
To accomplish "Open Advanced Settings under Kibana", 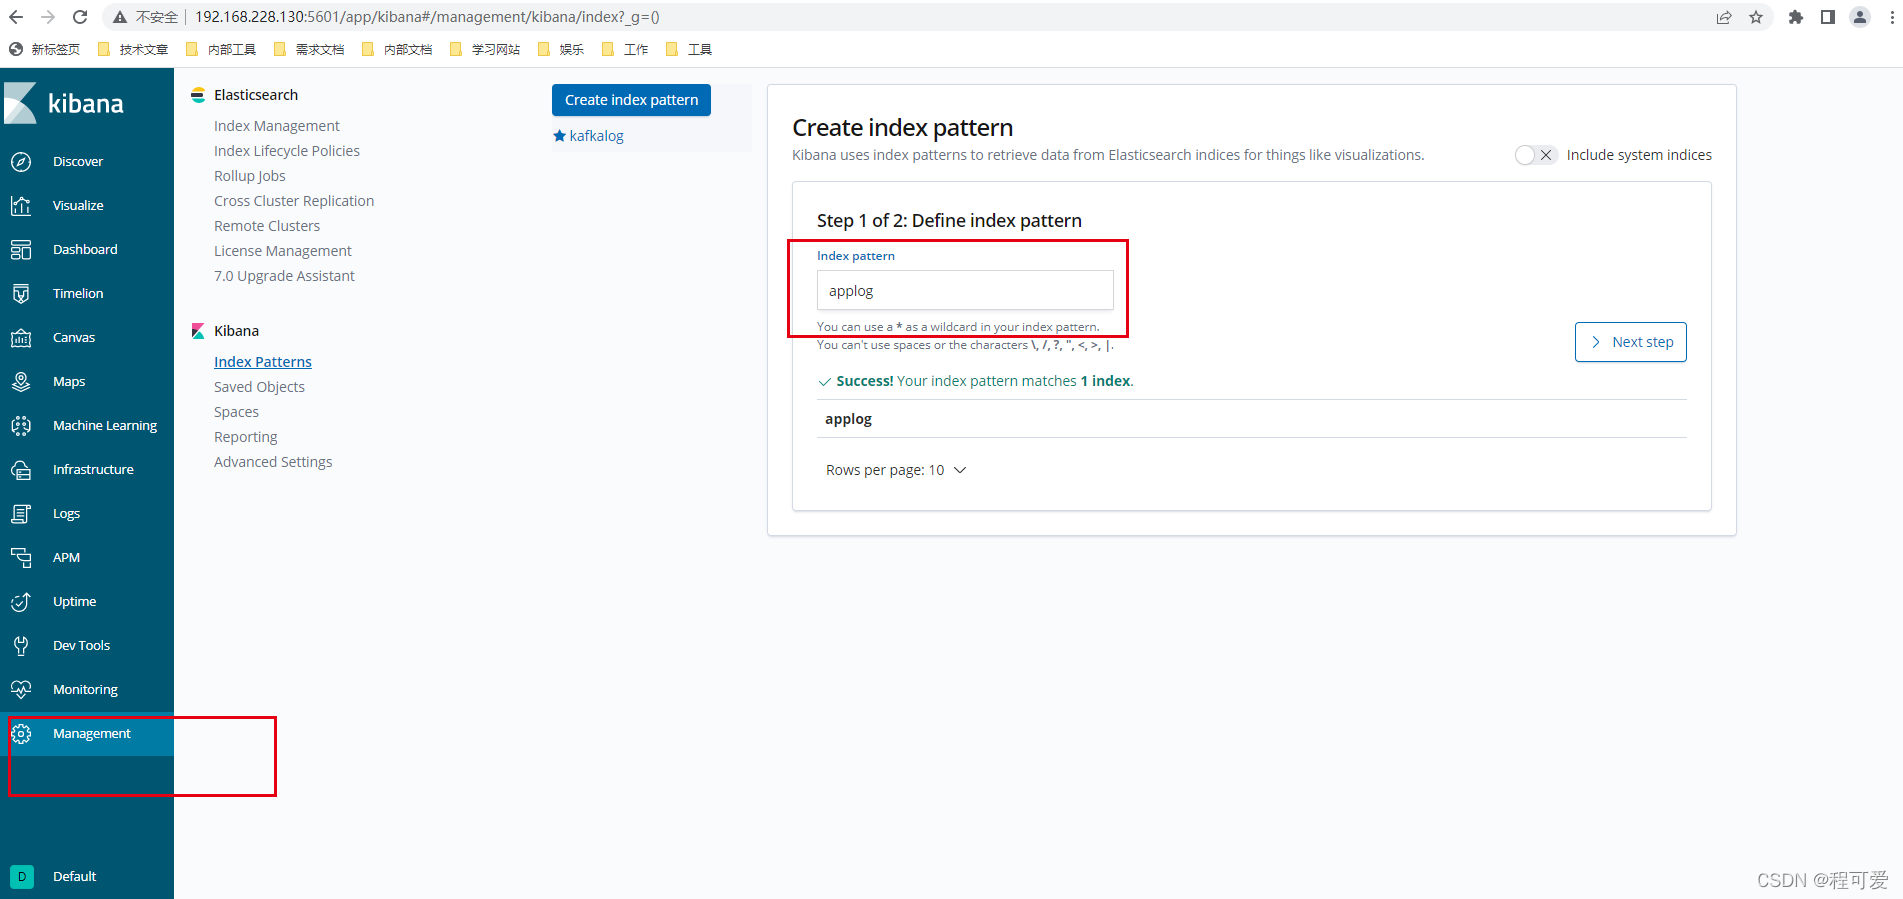I will pyautogui.click(x=273, y=462).
